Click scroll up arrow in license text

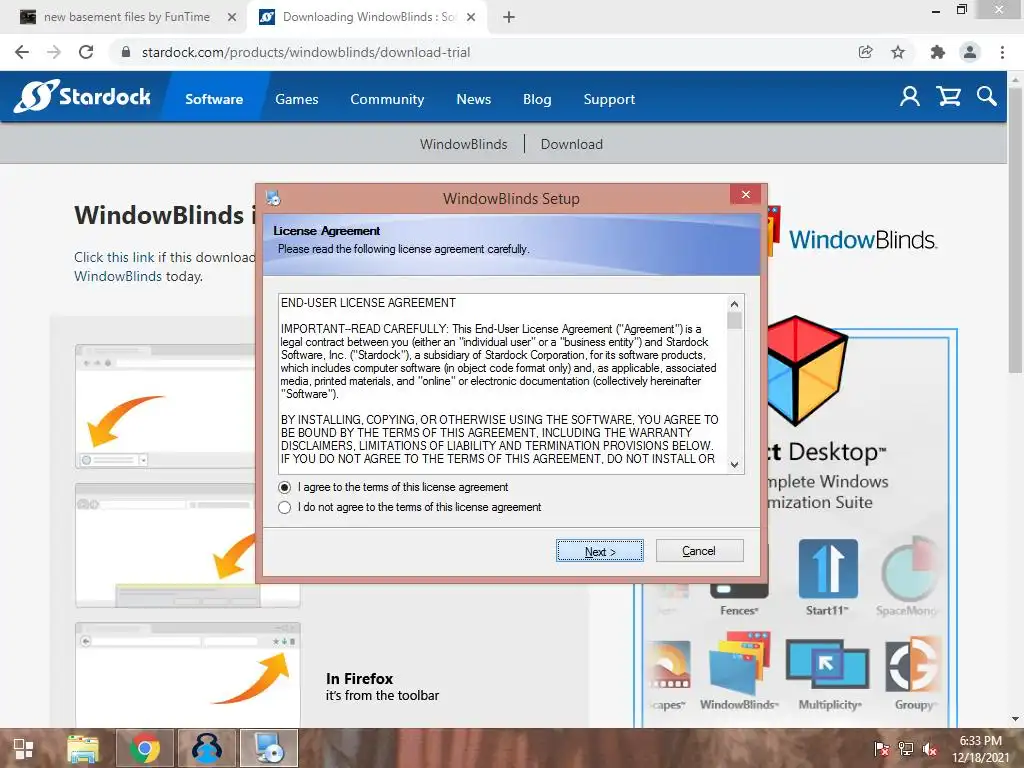(734, 304)
